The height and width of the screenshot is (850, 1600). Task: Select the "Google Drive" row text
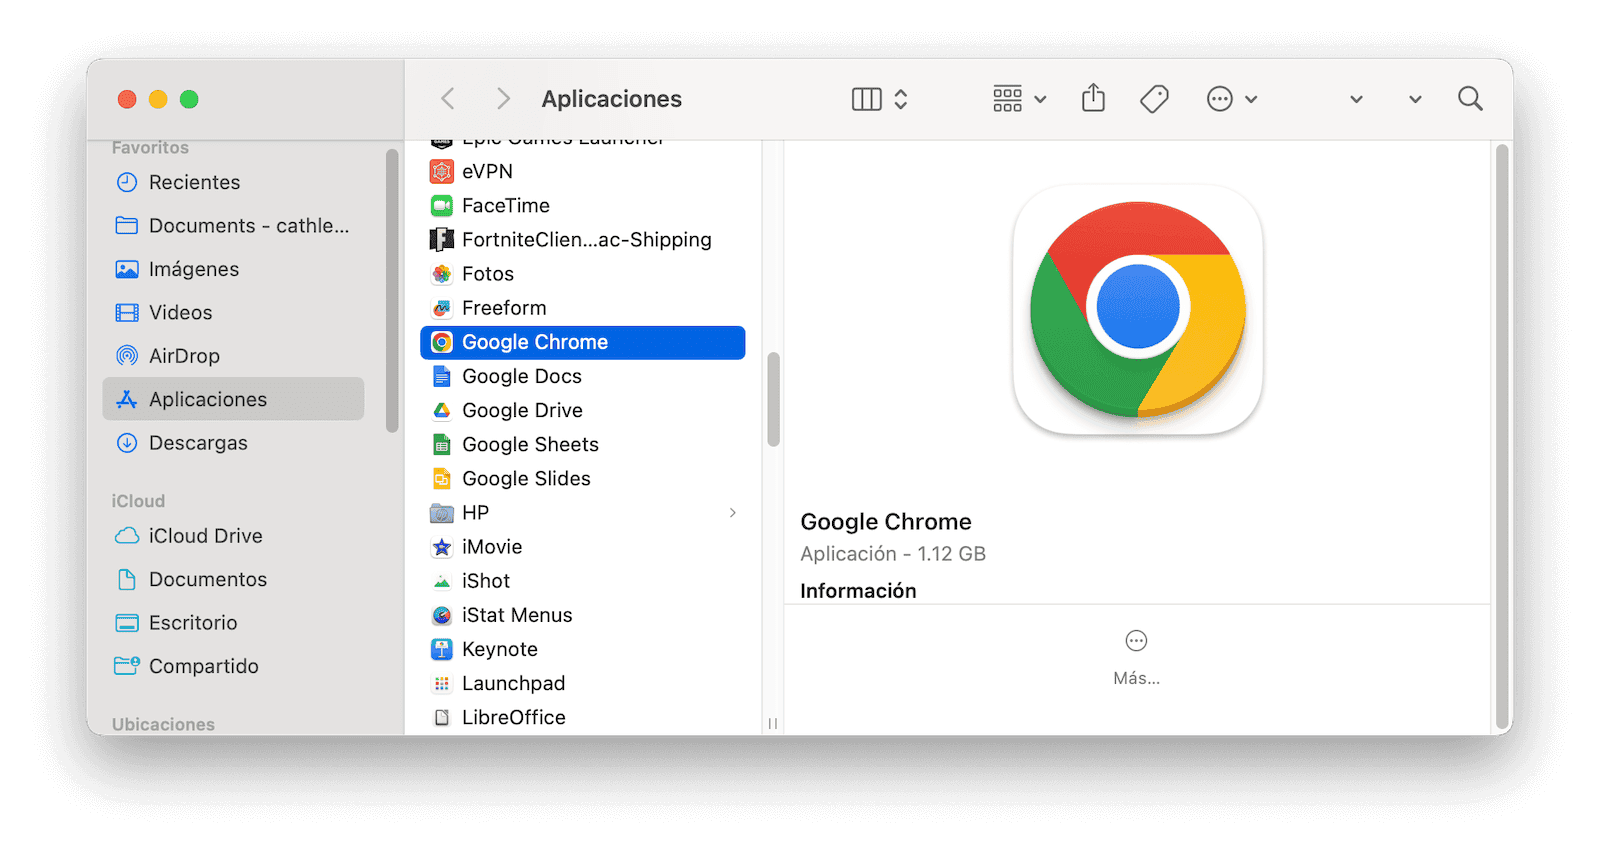point(522,410)
